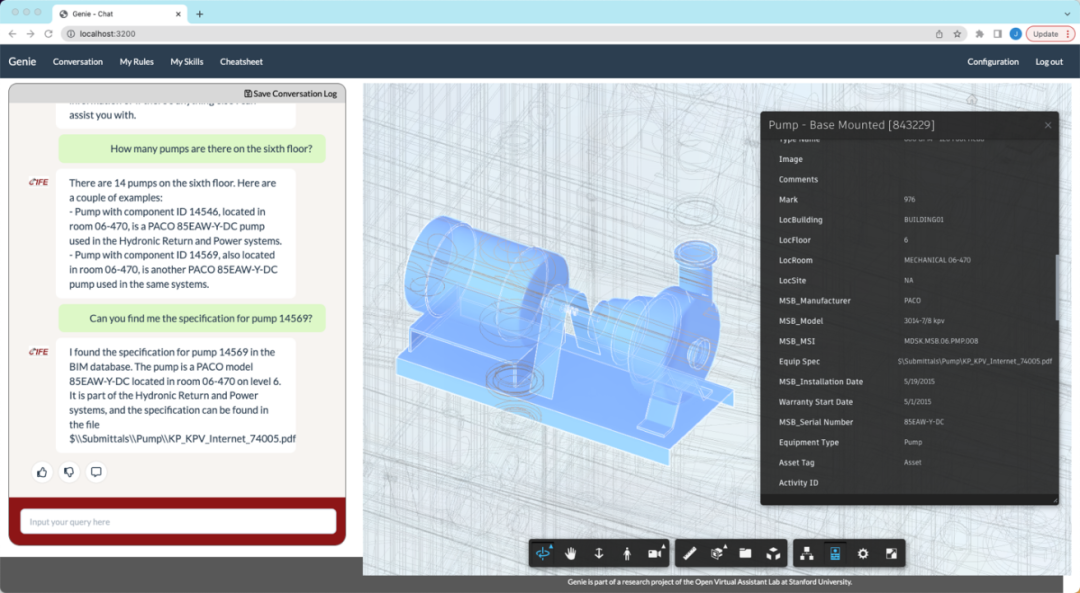Image resolution: width=1080 pixels, height=593 pixels.
Task: Click the Mark value 976
Action: coord(909,200)
